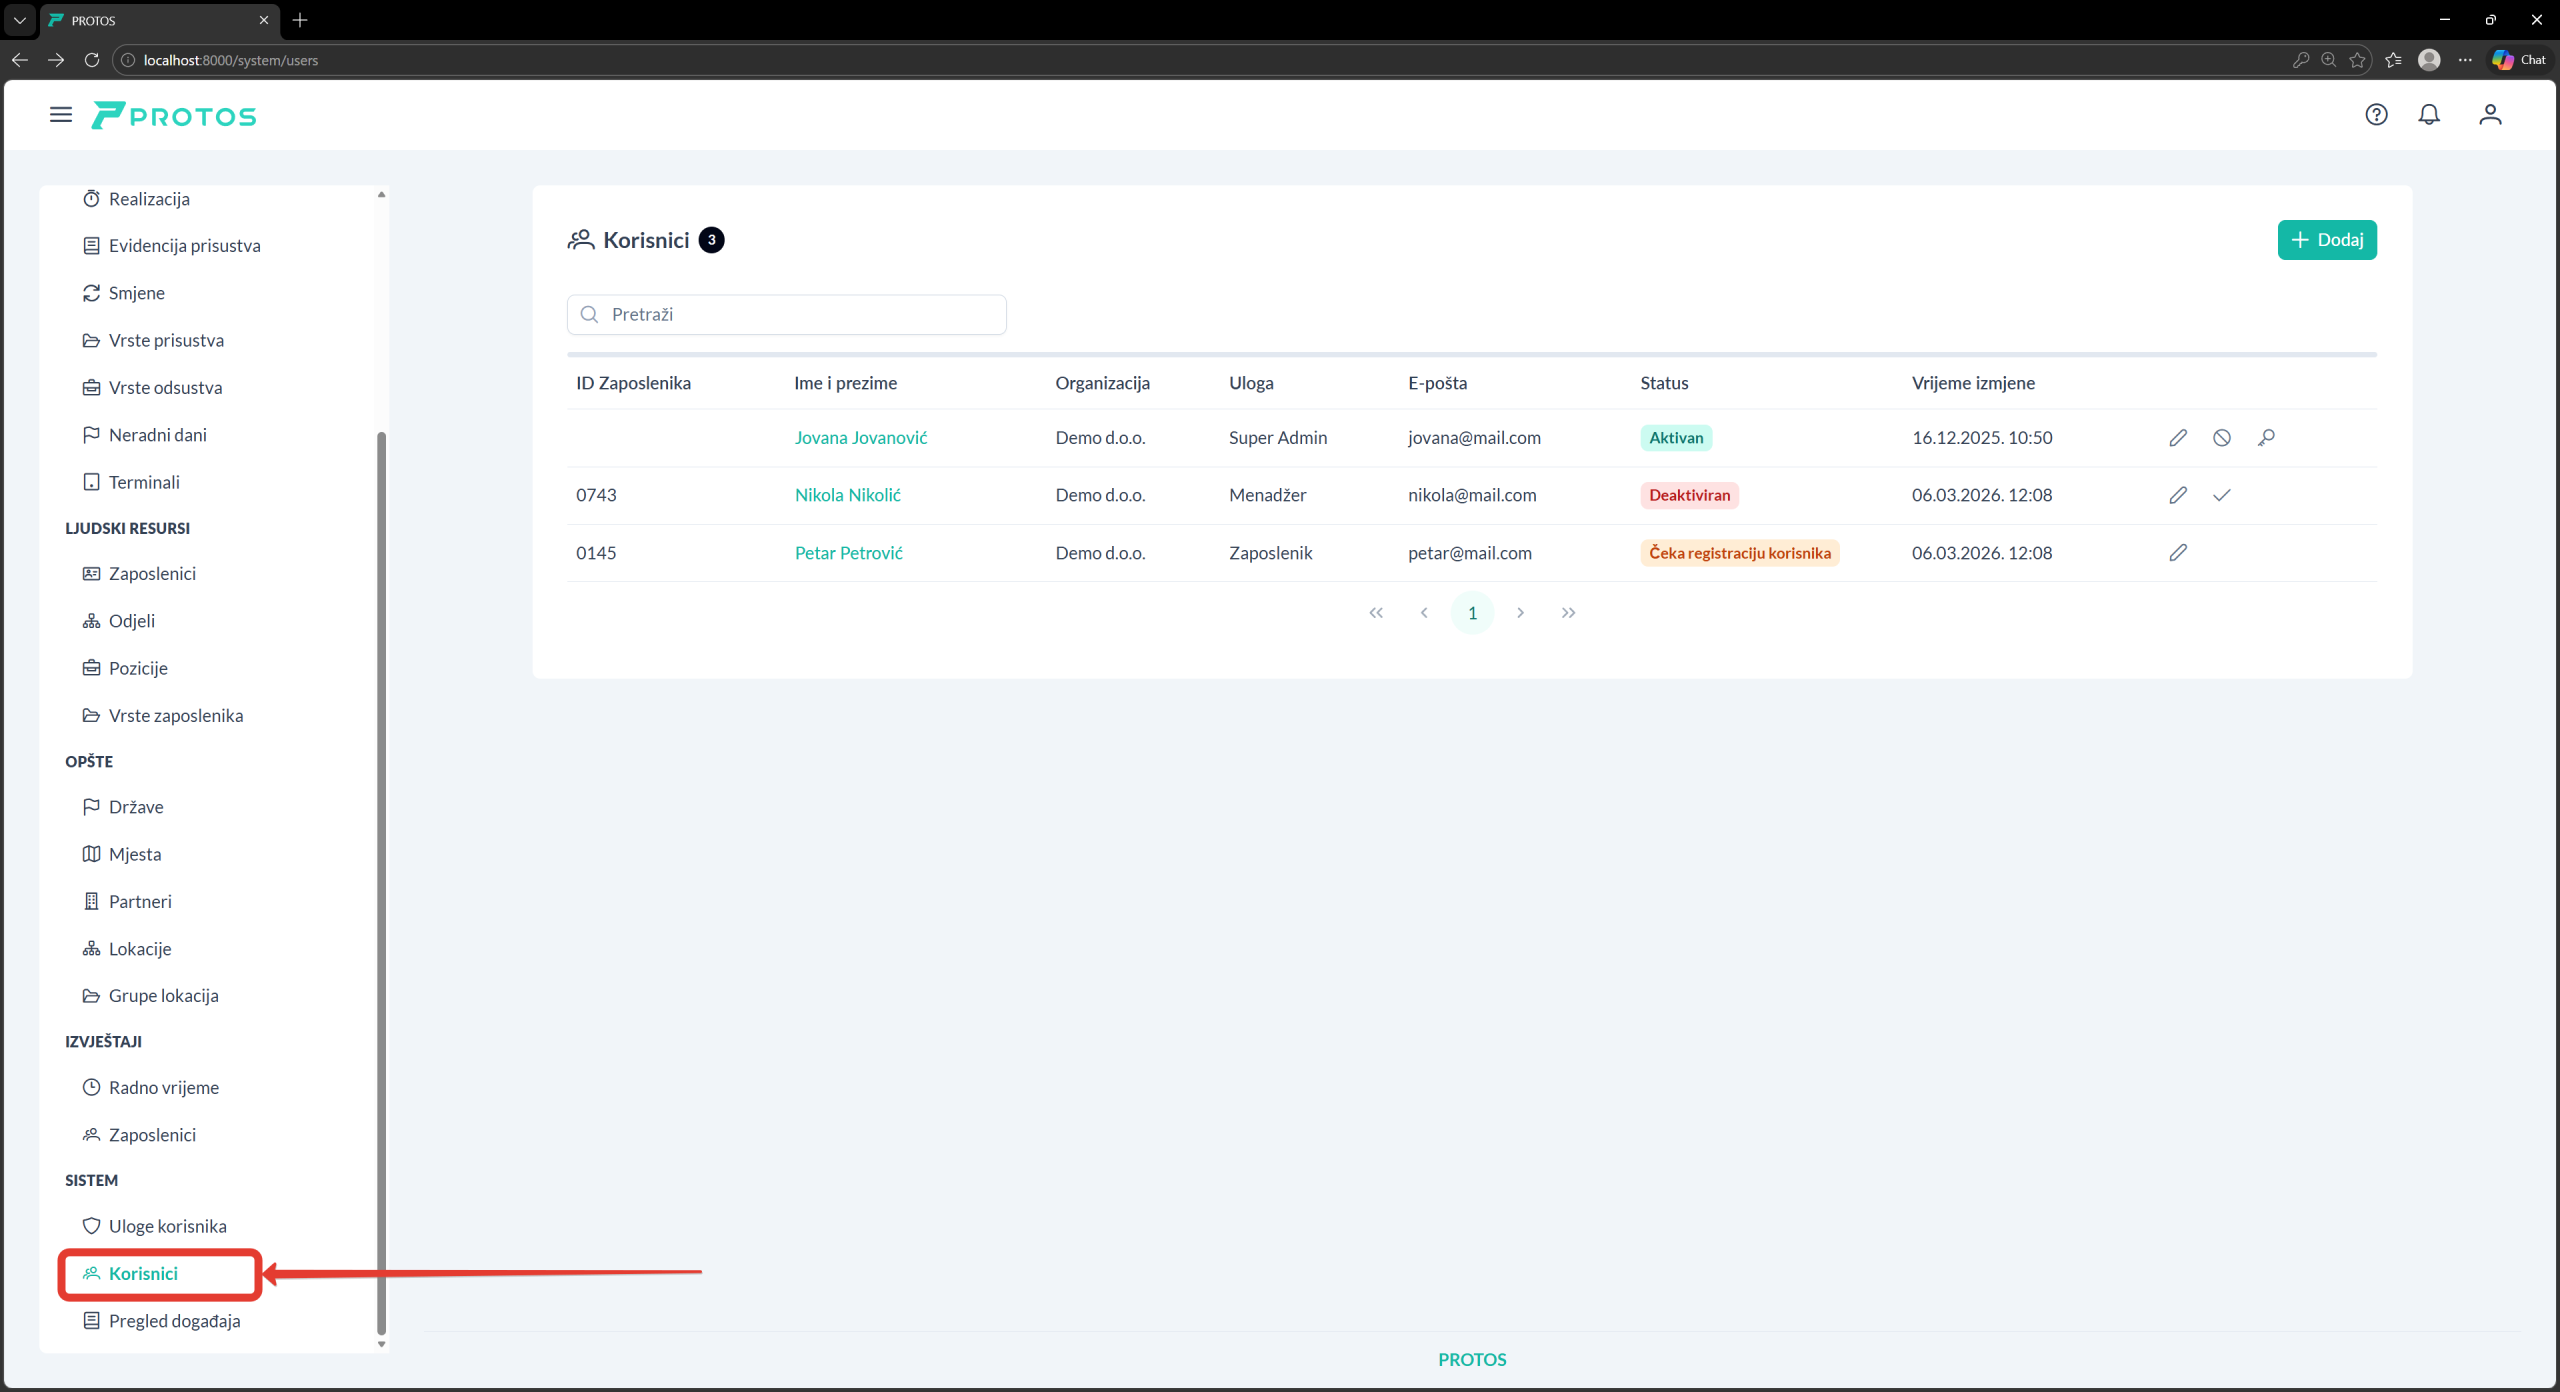Toggle the hamburger sidebar menu
2560x1392 pixels.
(x=61, y=115)
